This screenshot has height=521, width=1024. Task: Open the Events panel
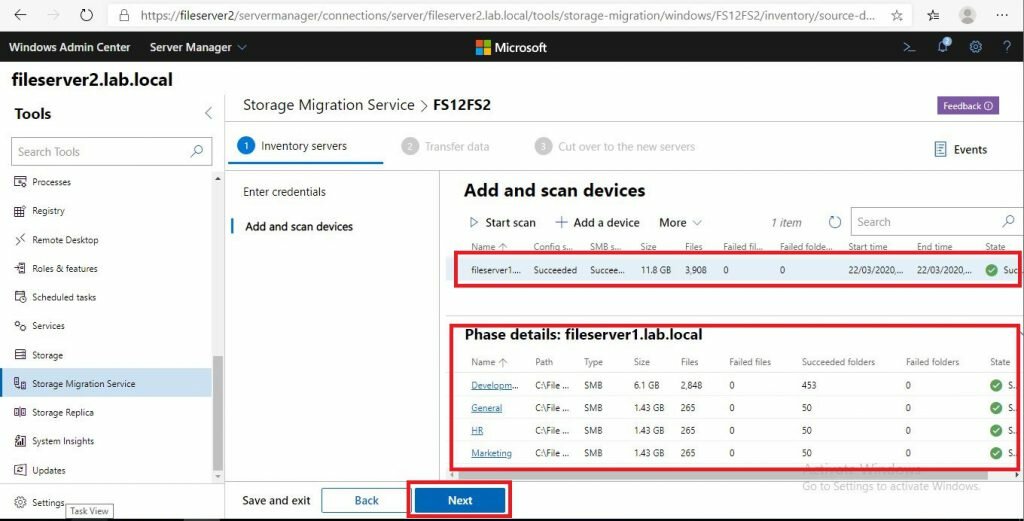click(960, 150)
